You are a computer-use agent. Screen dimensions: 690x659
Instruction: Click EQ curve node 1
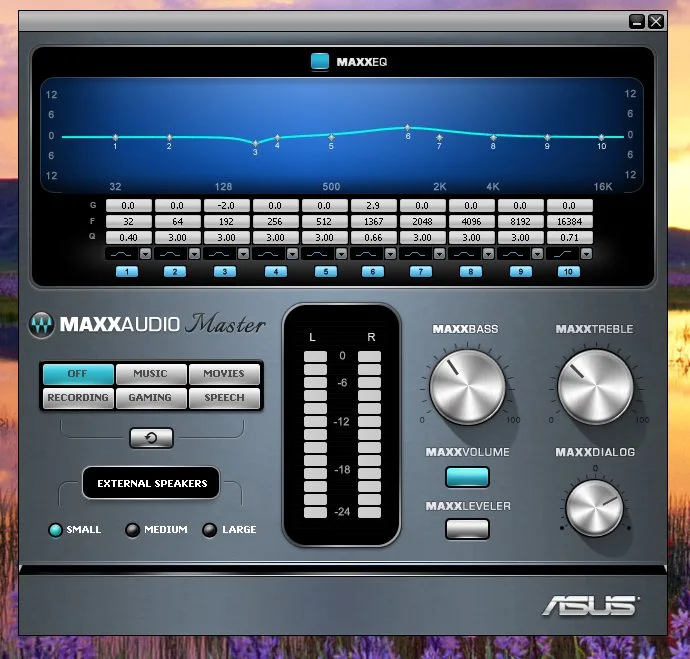coord(115,137)
